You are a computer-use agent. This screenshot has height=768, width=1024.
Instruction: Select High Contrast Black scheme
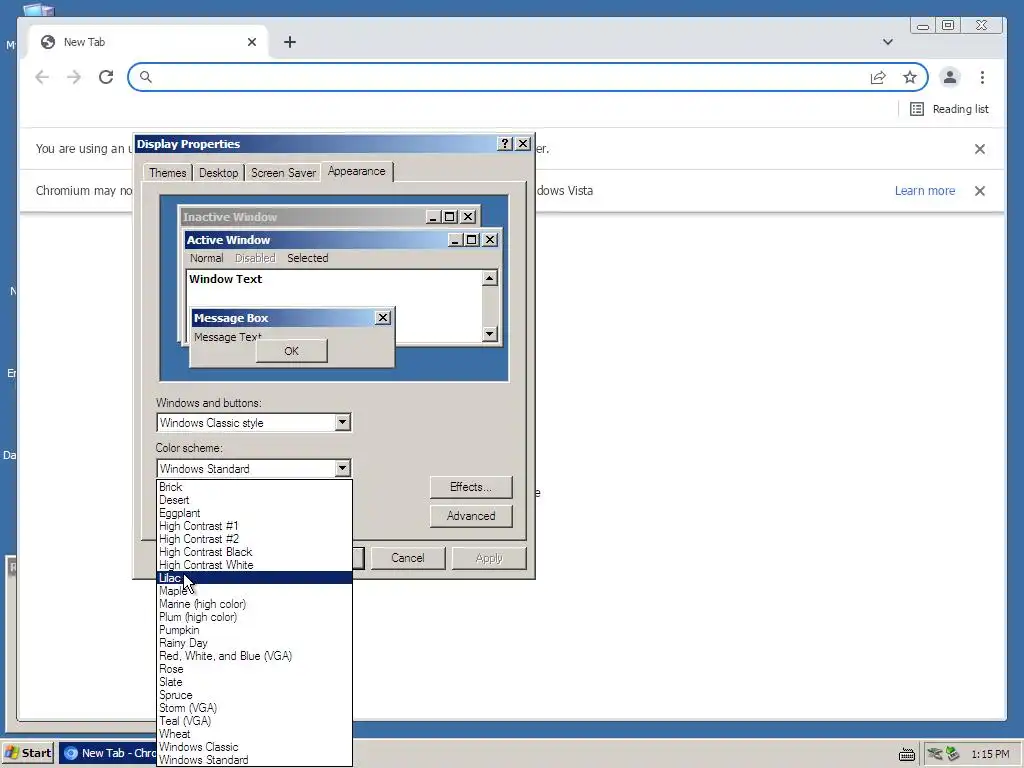coord(255,552)
